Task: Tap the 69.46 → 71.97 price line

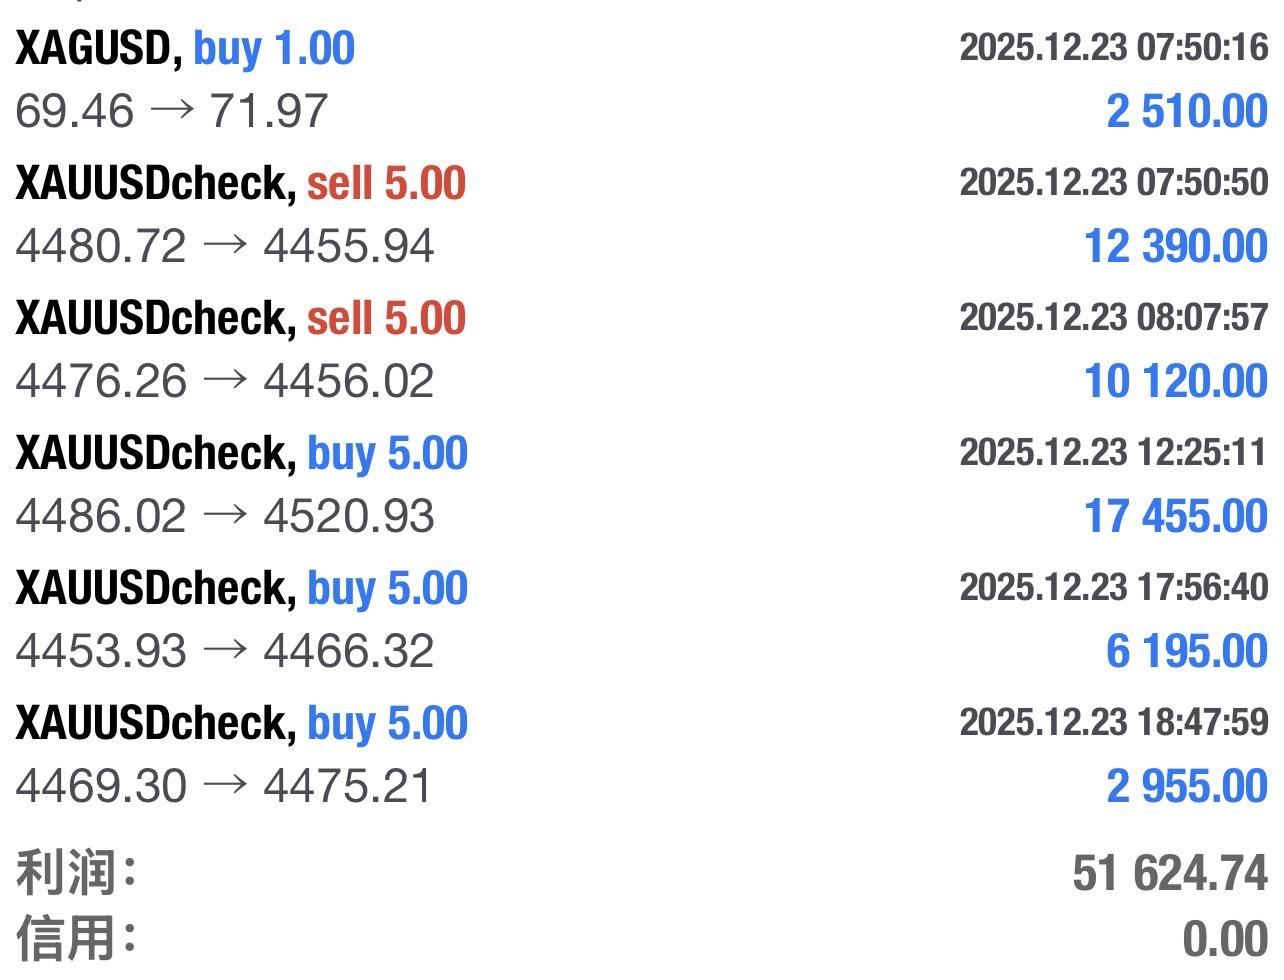Action: (x=171, y=111)
